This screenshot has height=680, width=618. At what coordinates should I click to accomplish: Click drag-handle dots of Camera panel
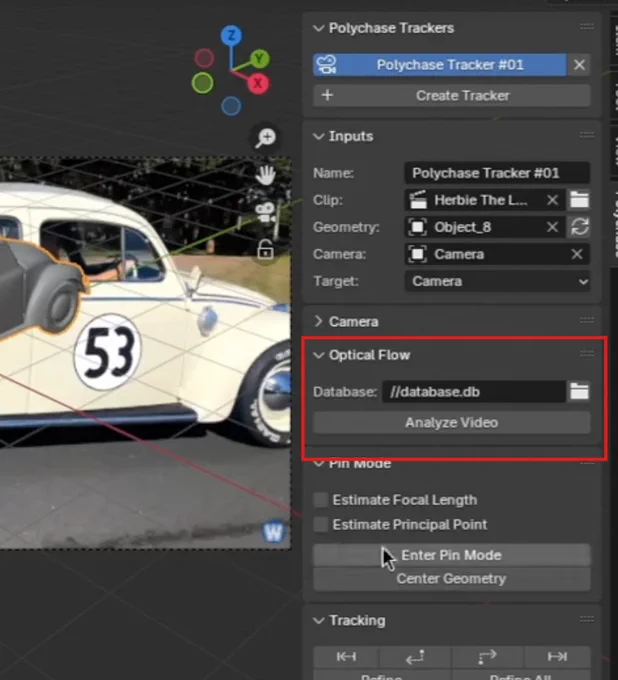[x=587, y=320]
